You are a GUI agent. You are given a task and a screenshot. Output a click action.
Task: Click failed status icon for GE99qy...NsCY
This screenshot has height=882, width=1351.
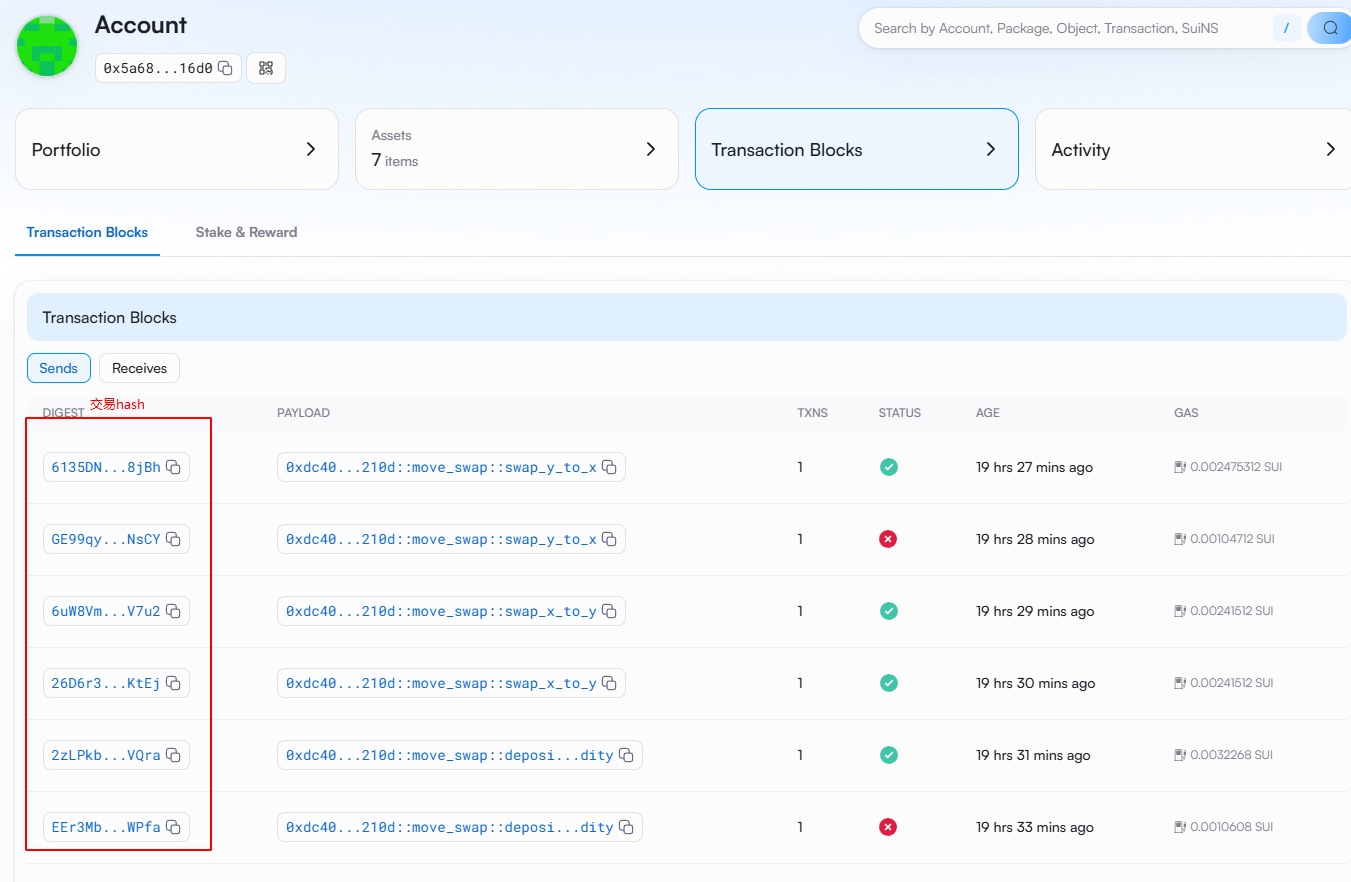pos(888,539)
